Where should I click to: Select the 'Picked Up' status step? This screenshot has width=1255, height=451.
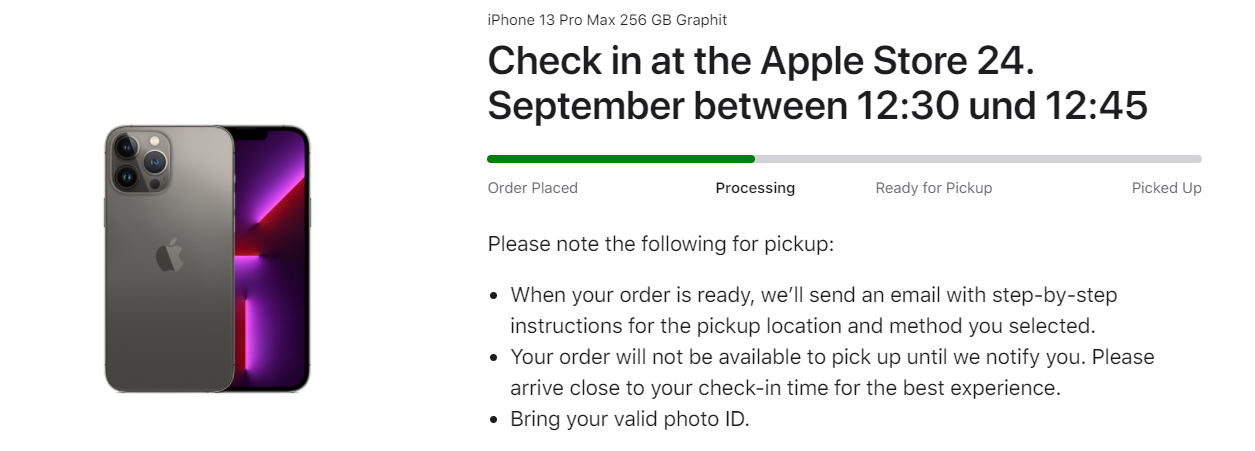click(x=1166, y=188)
